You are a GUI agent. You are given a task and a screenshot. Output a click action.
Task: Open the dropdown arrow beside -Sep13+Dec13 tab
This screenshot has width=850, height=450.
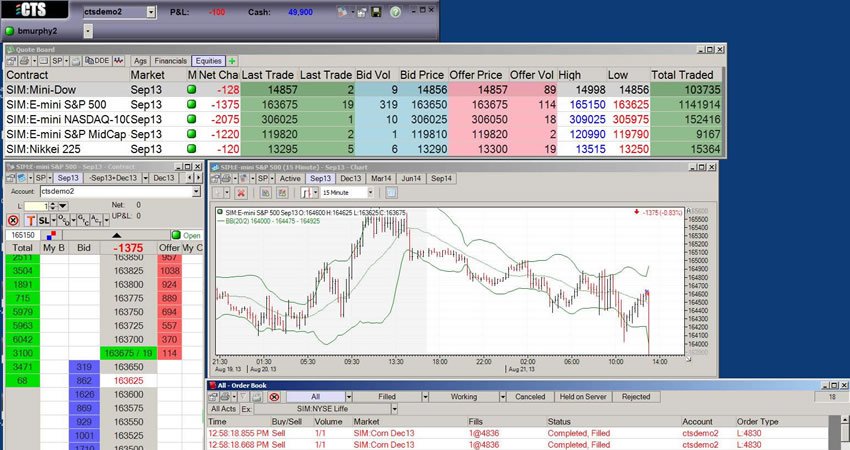click(145, 178)
